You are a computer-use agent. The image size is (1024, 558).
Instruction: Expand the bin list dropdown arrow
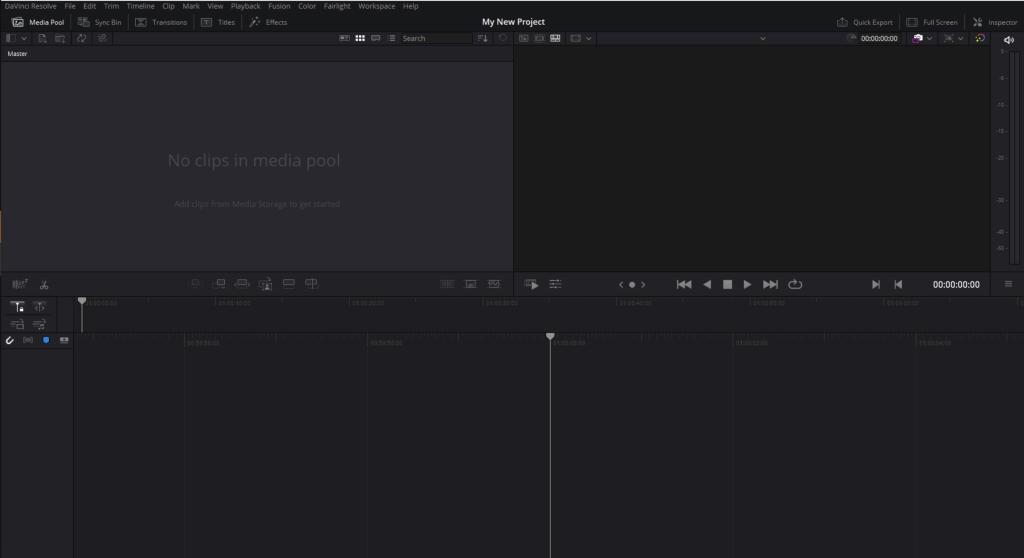[24, 39]
